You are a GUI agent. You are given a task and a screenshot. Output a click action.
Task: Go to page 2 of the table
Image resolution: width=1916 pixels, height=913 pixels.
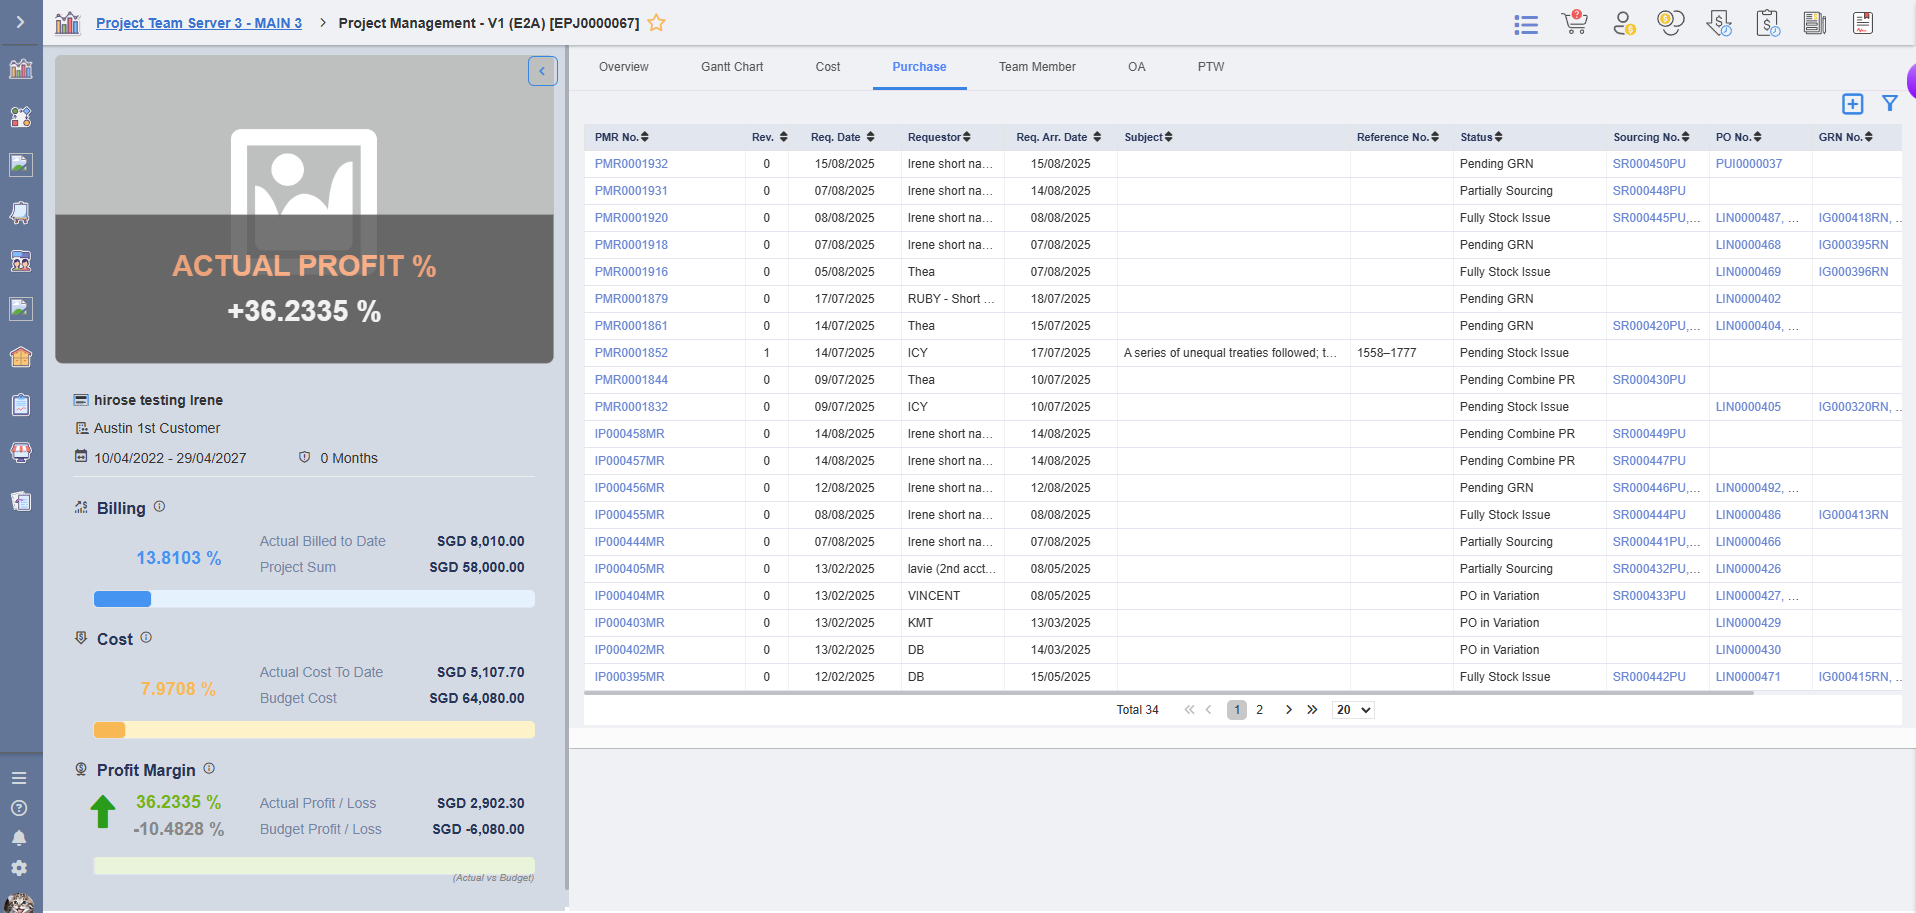click(1259, 710)
